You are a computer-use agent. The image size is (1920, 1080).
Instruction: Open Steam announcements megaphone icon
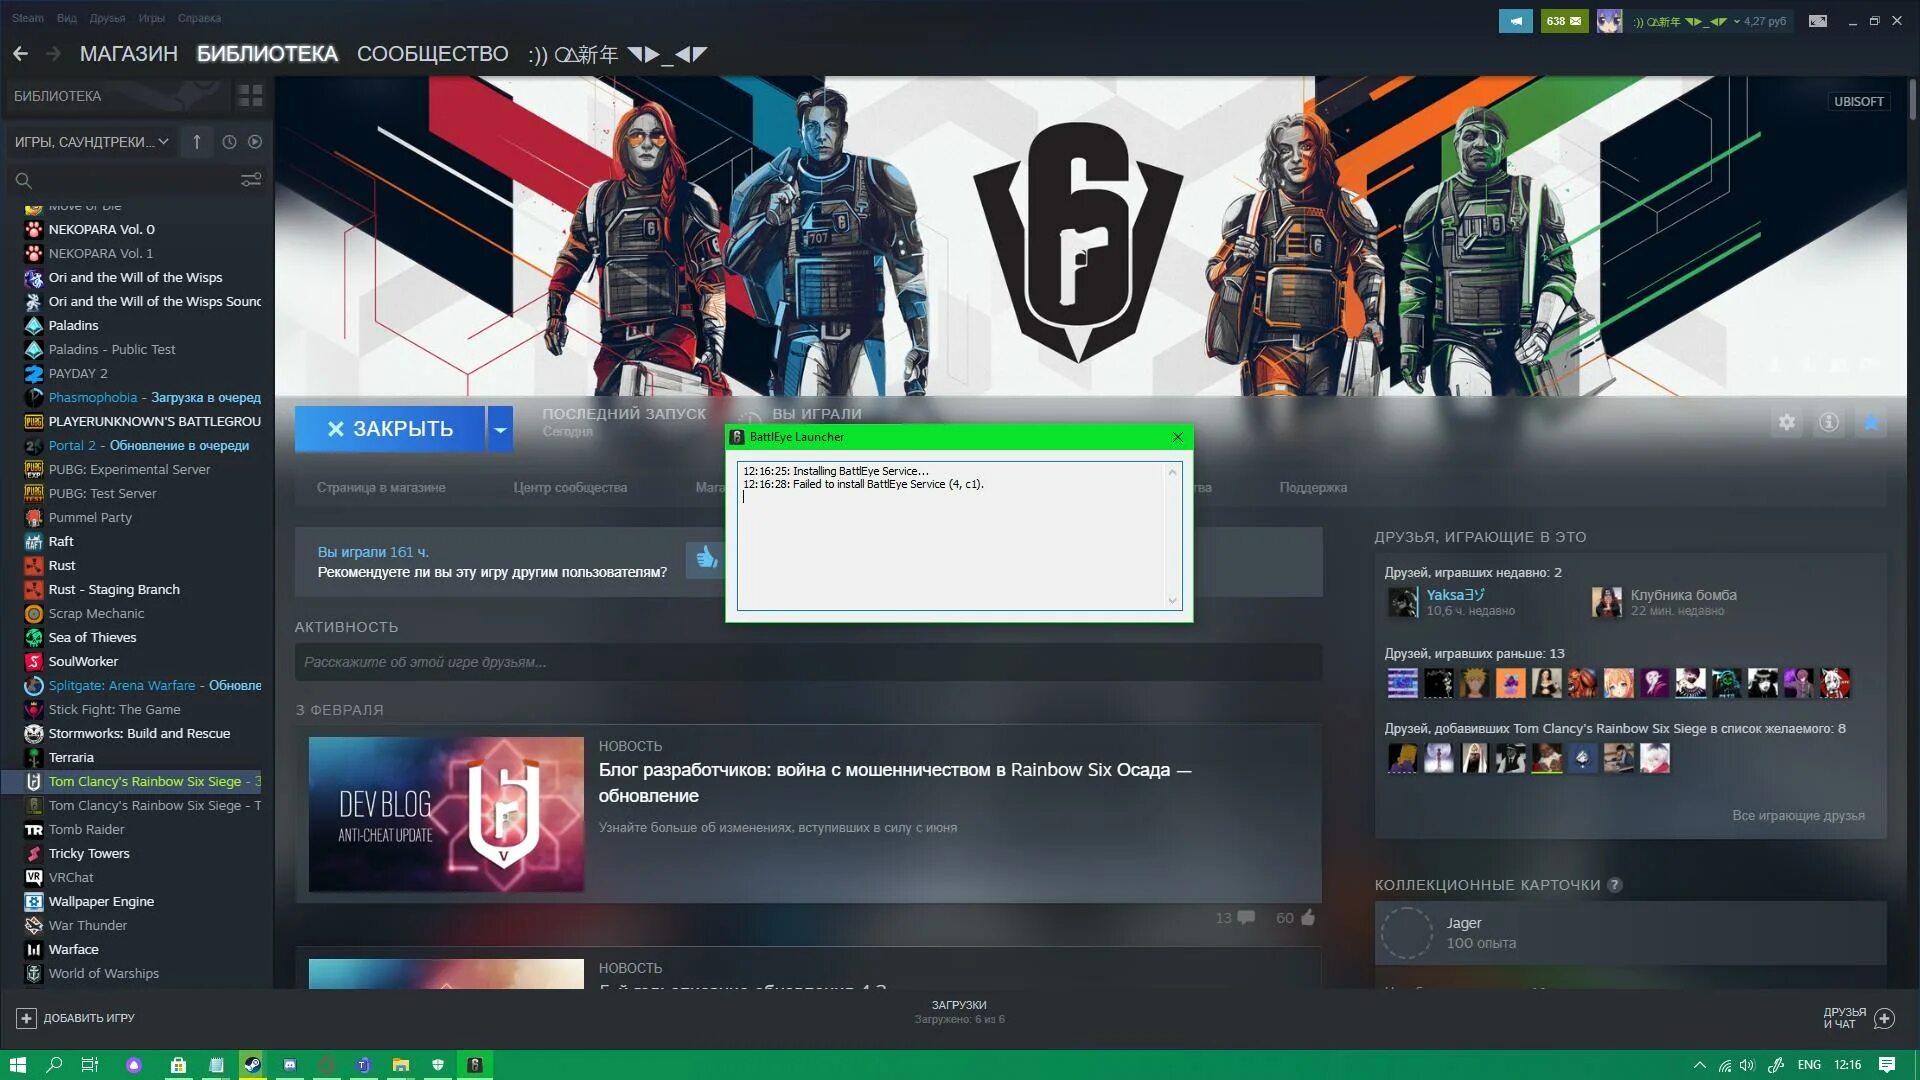pos(1515,21)
